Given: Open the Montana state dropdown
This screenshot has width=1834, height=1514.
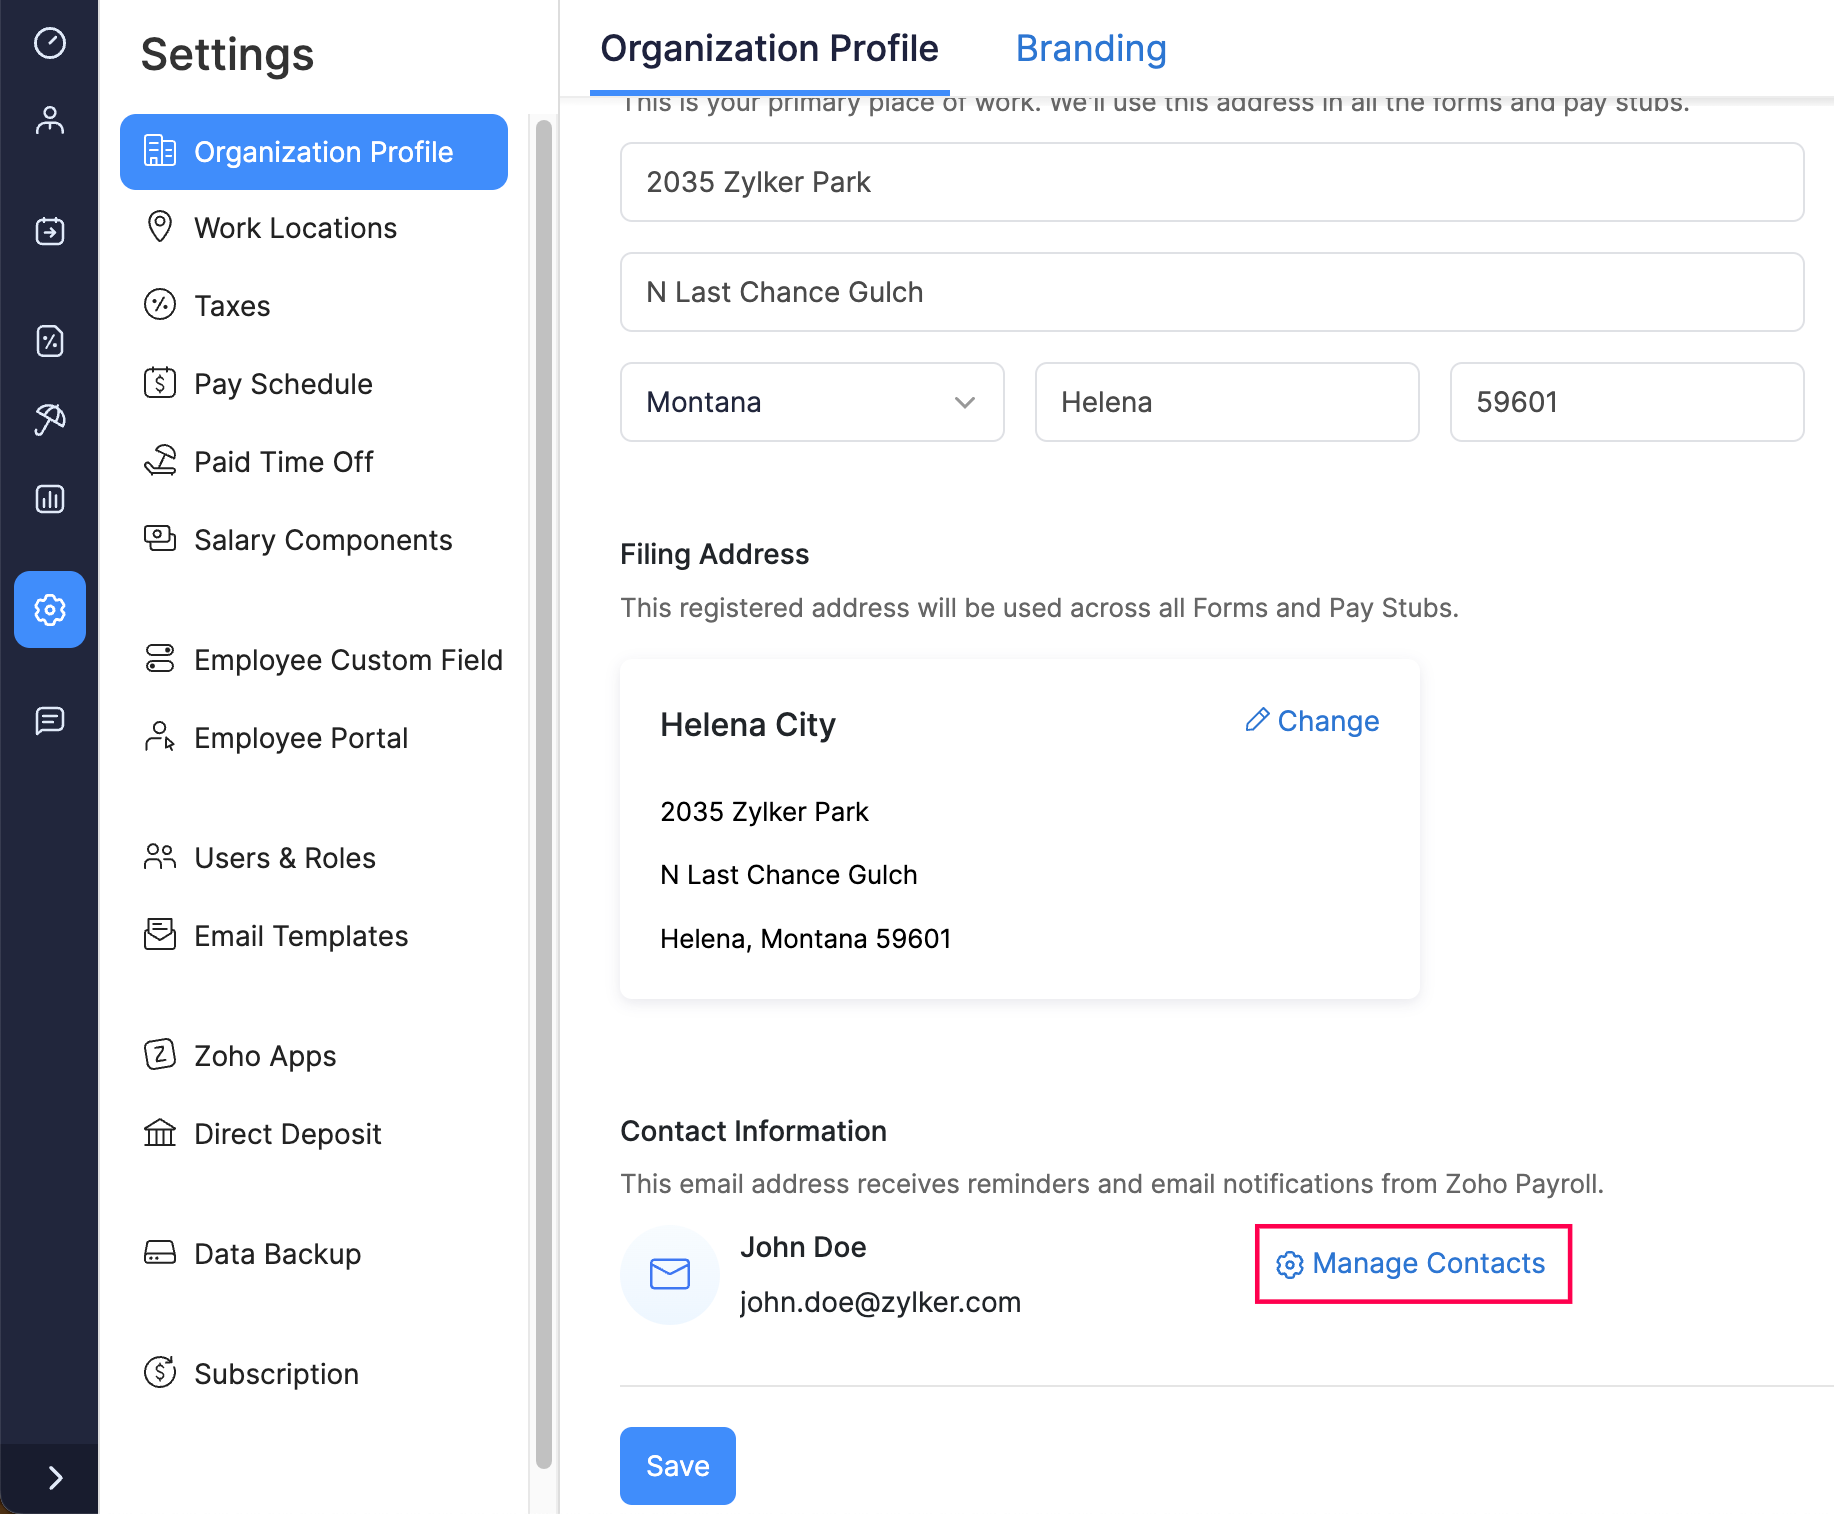Looking at the screenshot, I should (810, 402).
